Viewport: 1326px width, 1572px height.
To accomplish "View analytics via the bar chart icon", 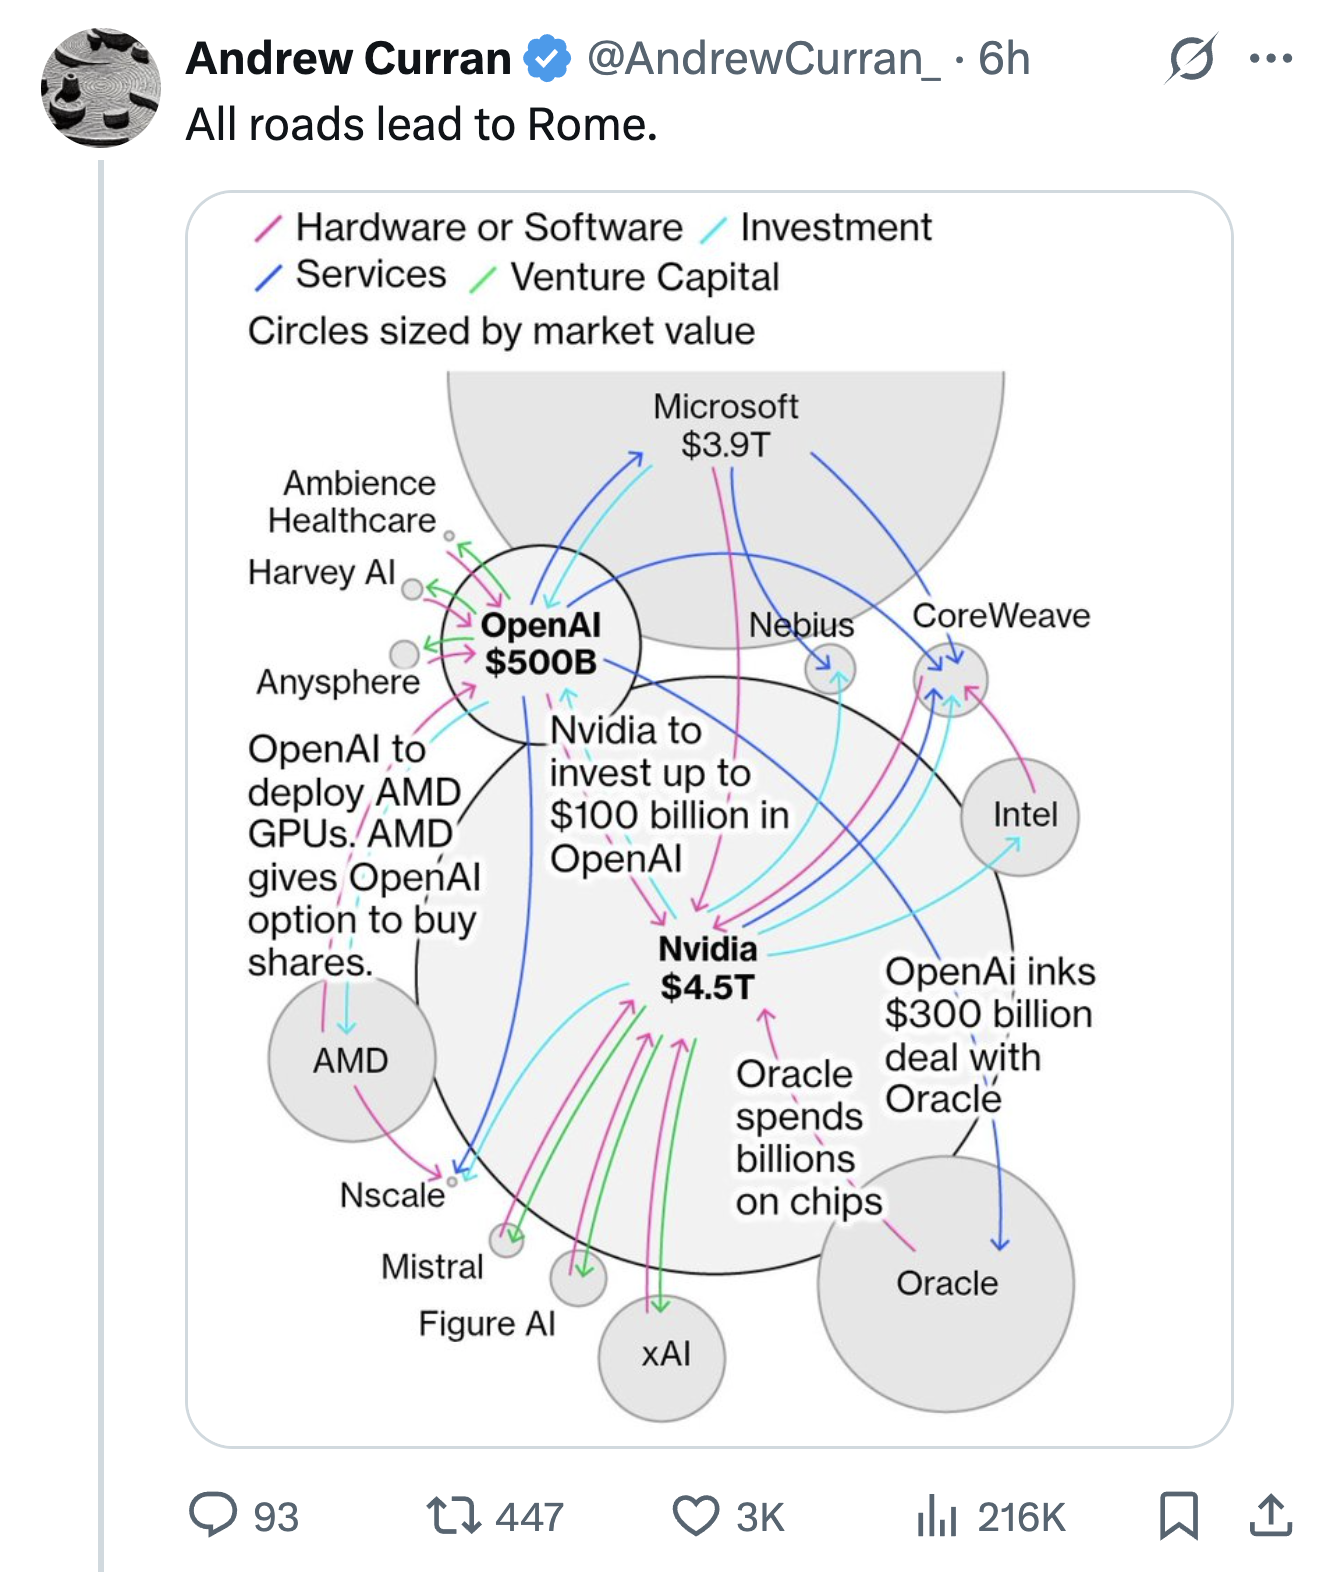I will tap(936, 1515).
